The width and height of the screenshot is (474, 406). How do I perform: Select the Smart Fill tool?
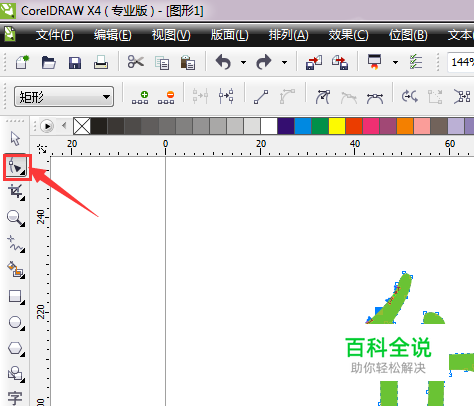pyautogui.click(x=16, y=270)
